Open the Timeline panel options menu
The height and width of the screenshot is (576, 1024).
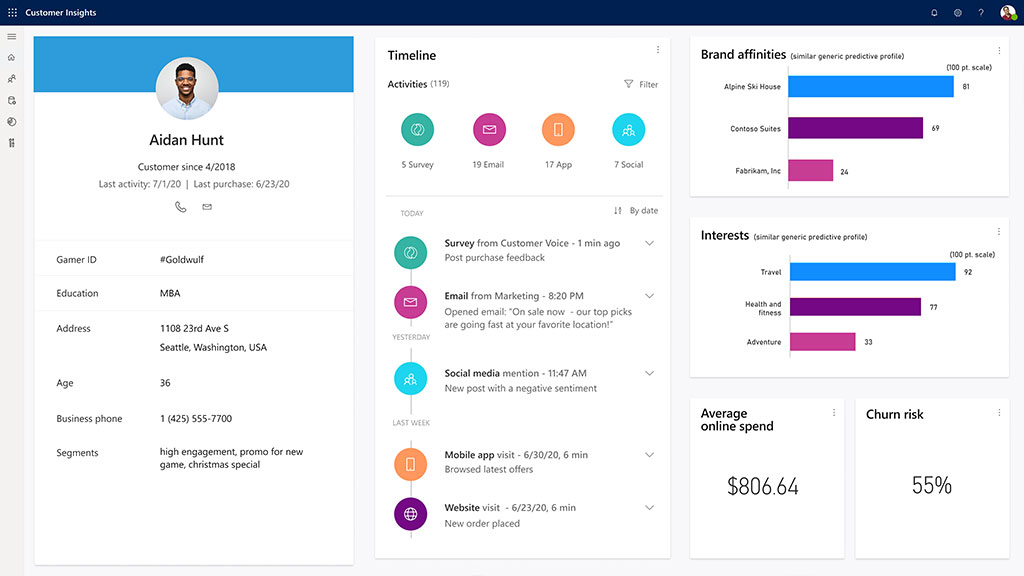click(657, 49)
